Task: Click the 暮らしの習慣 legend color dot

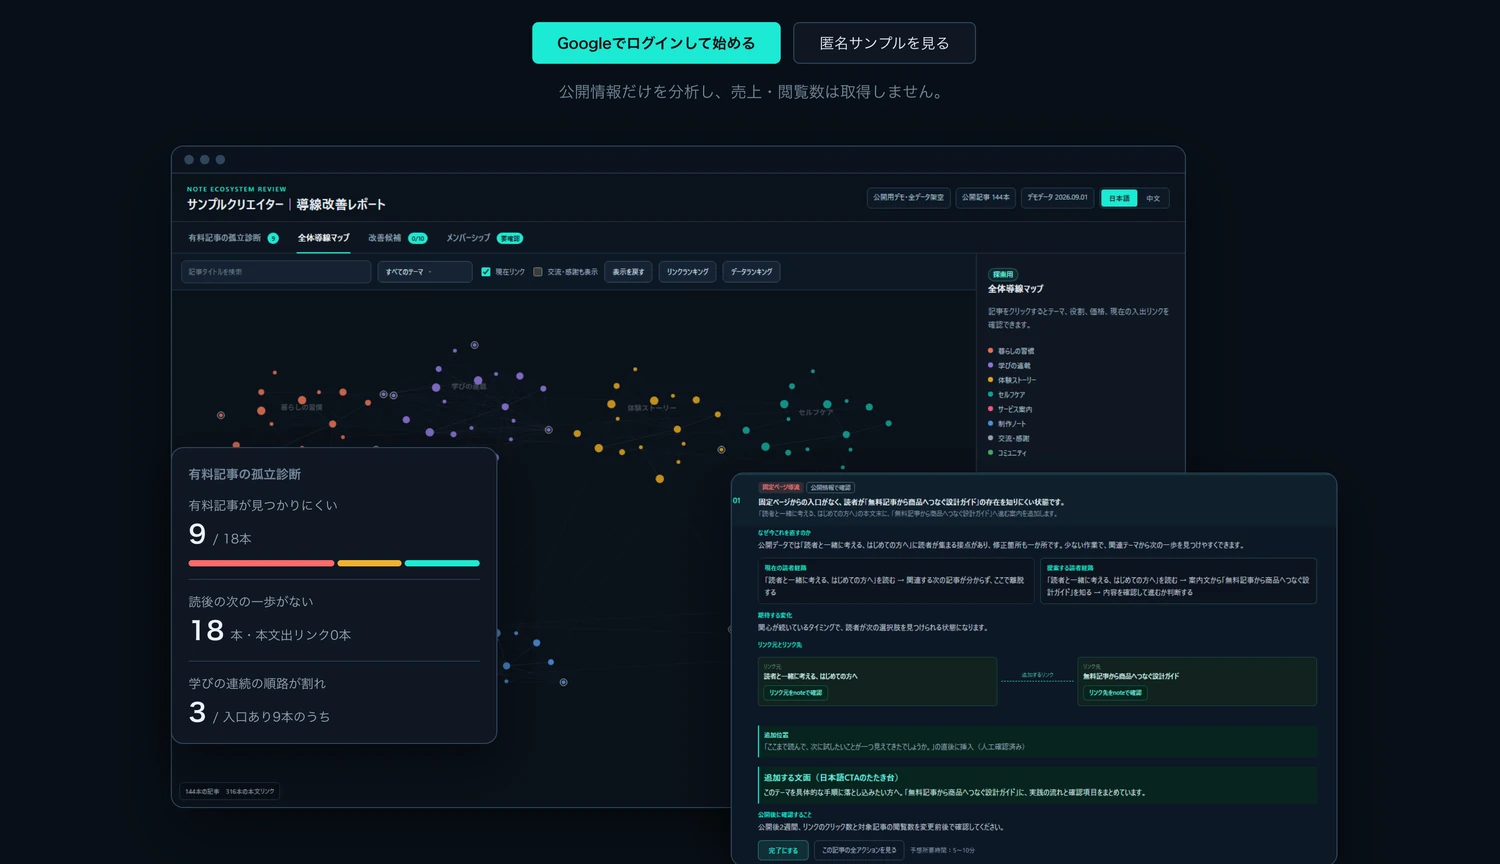Action: pyautogui.click(x=991, y=351)
